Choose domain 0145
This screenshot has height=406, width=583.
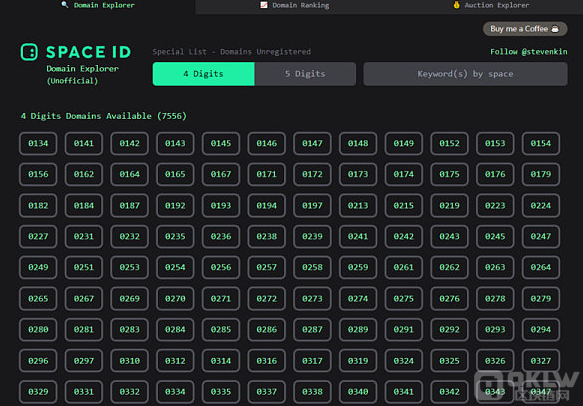point(221,144)
